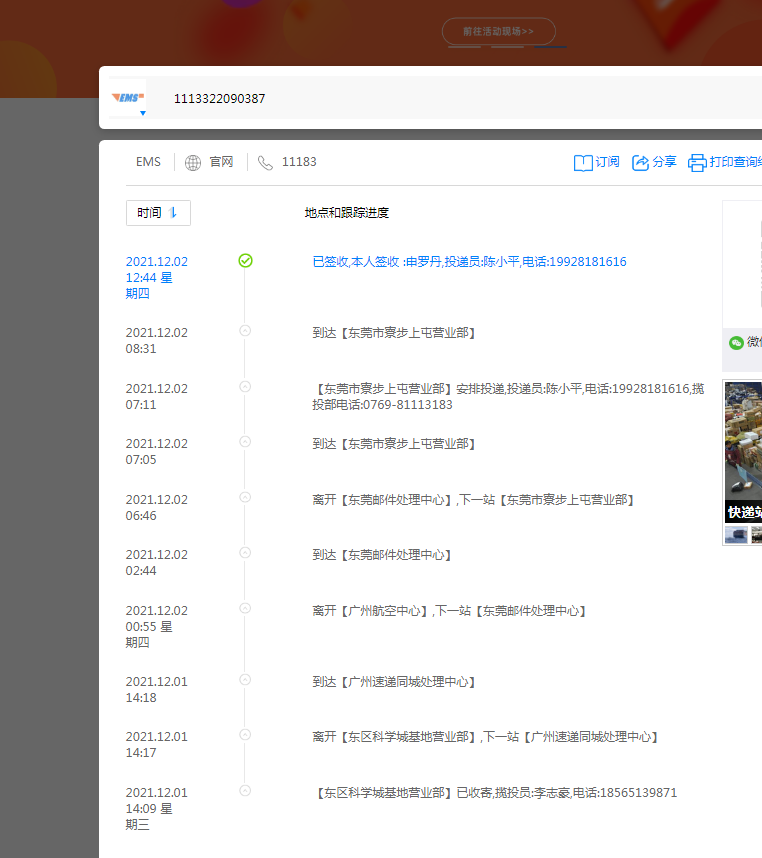Click timeline marker for 到达东莞邮件处理中心
This screenshot has width=762, height=858.
pos(245,553)
